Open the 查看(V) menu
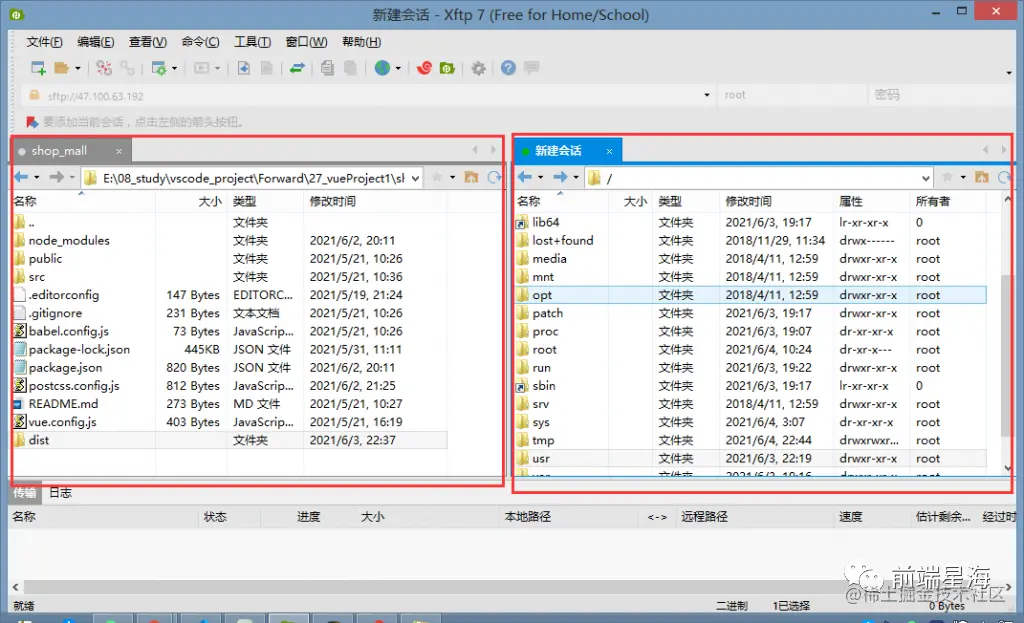The width and height of the screenshot is (1024, 623). (x=148, y=42)
